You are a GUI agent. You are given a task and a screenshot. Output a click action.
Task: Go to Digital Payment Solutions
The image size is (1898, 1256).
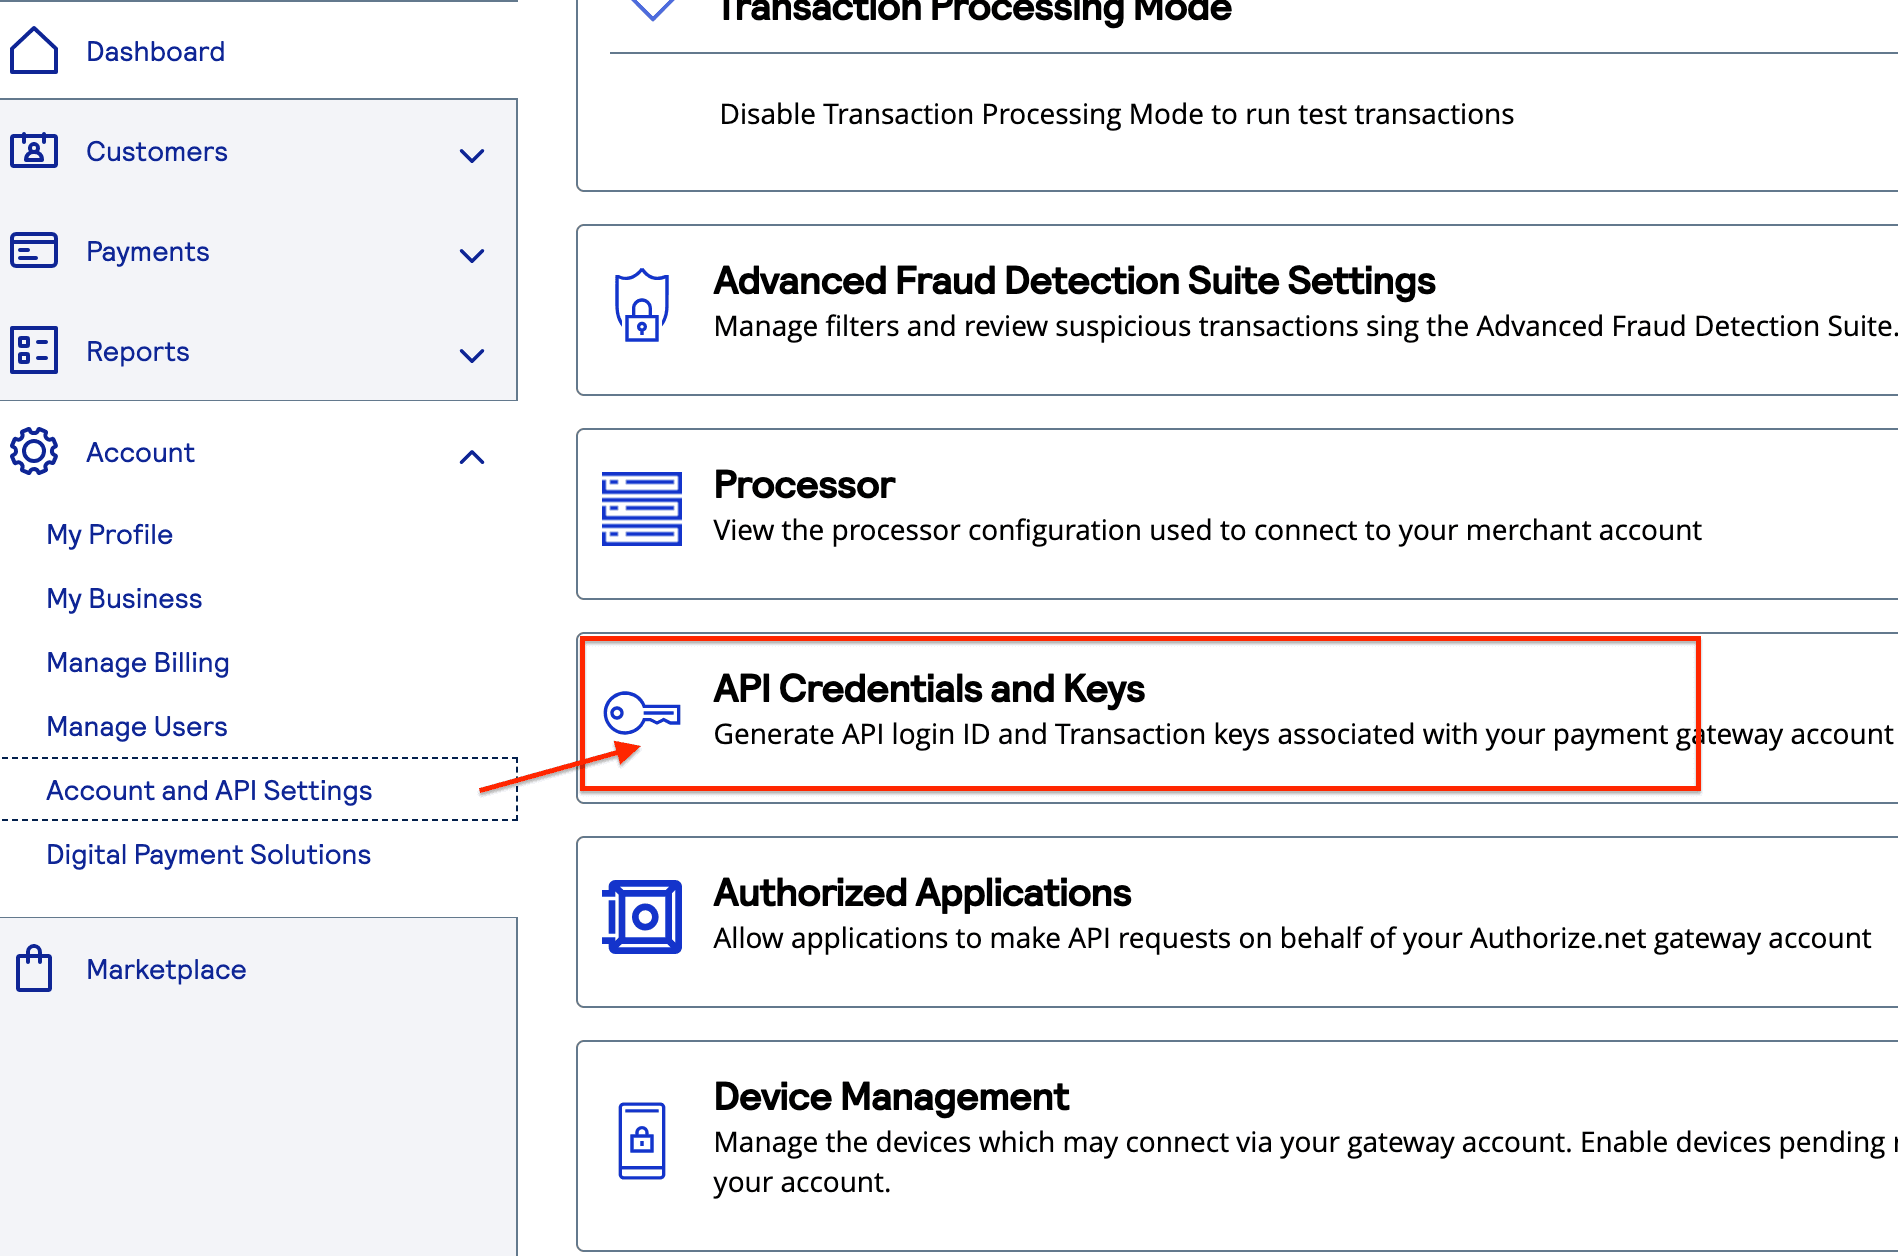tap(209, 855)
